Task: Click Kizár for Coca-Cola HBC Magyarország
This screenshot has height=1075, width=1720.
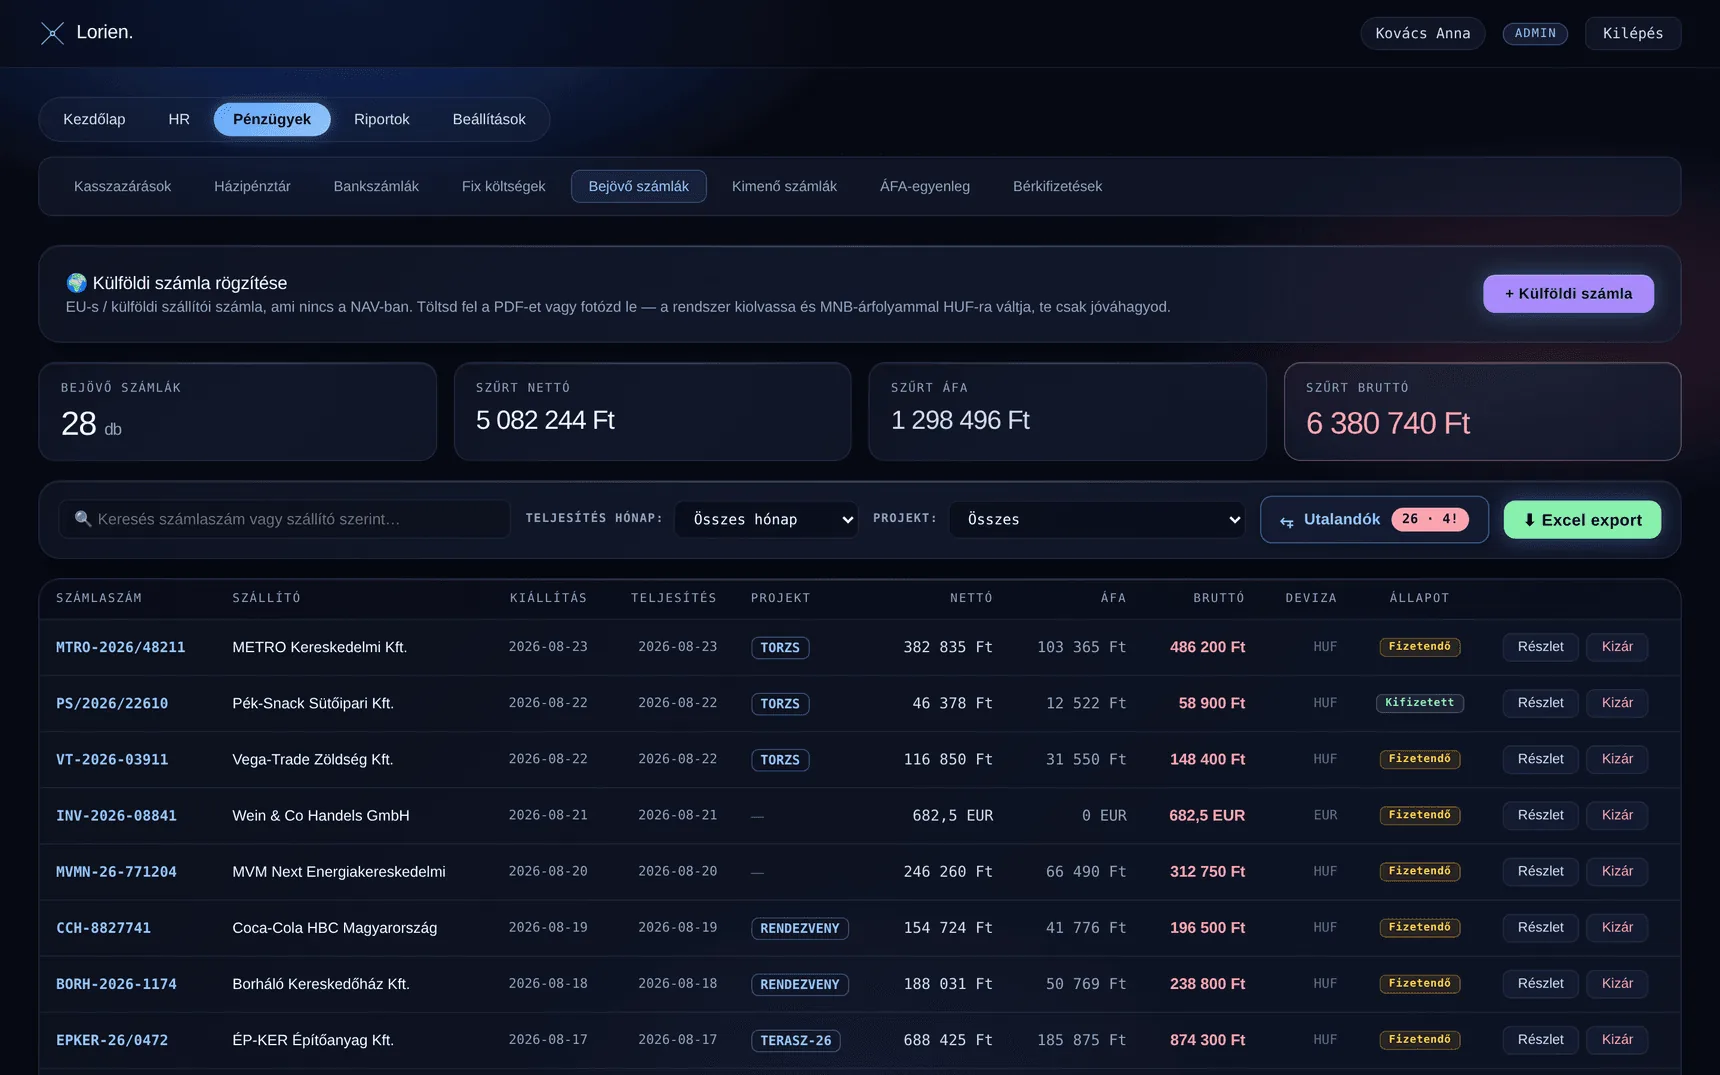Action: click(x=1617, y=928)
